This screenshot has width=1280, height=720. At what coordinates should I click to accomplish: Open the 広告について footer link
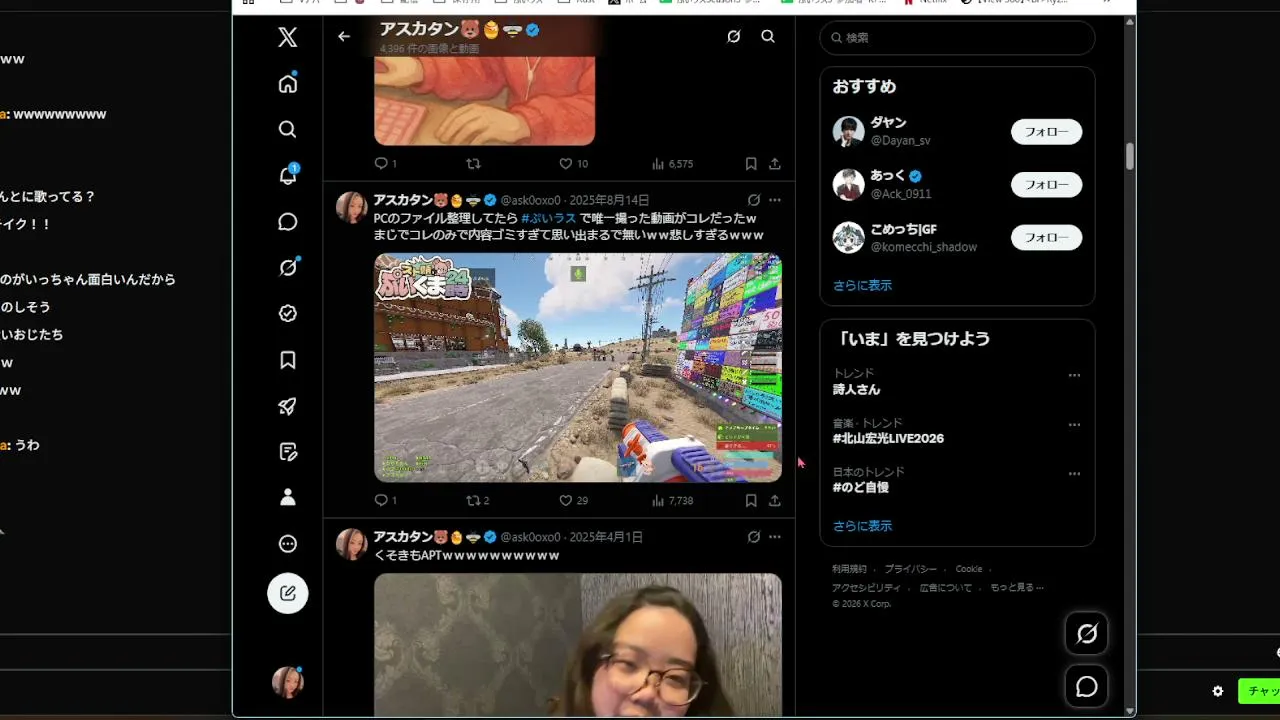click(x=945, y=588)
